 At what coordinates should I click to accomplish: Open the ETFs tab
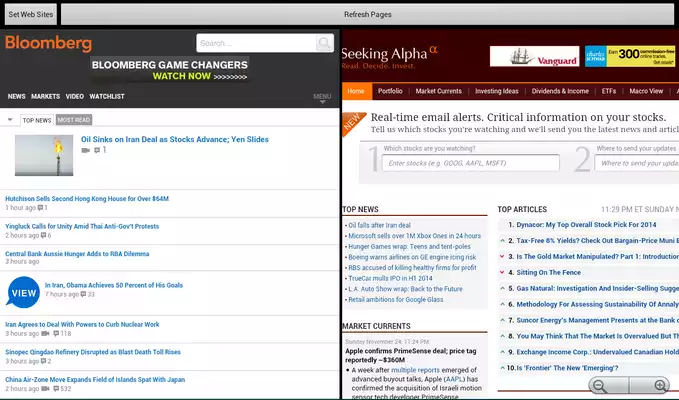click(608, 91)
